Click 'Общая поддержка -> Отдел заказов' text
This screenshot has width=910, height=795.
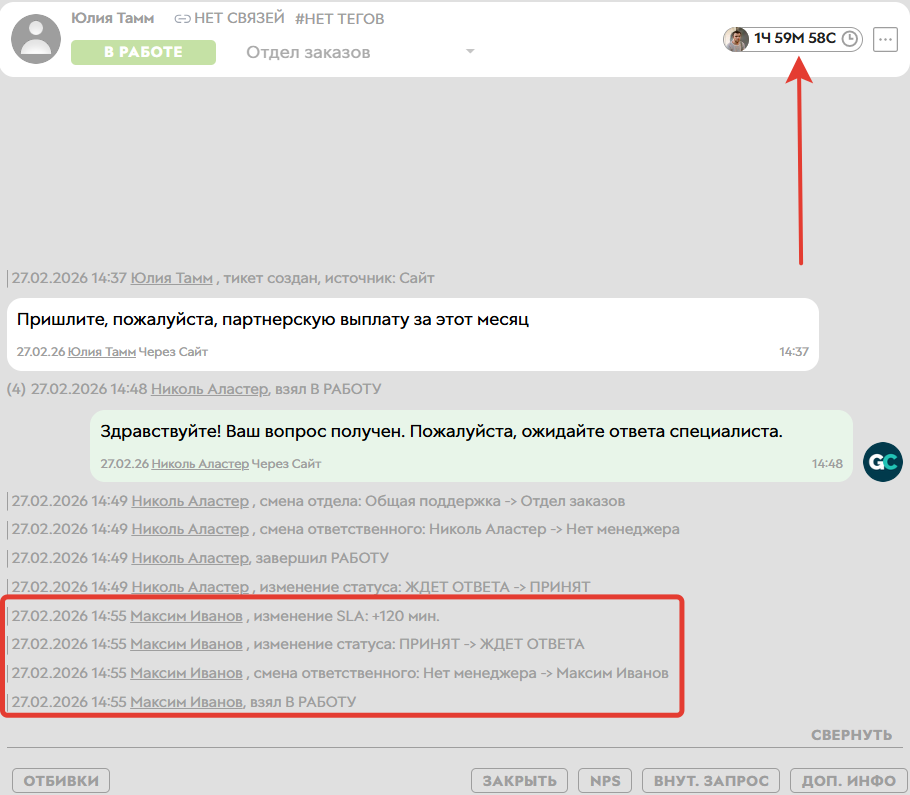[x=495, y=501]
